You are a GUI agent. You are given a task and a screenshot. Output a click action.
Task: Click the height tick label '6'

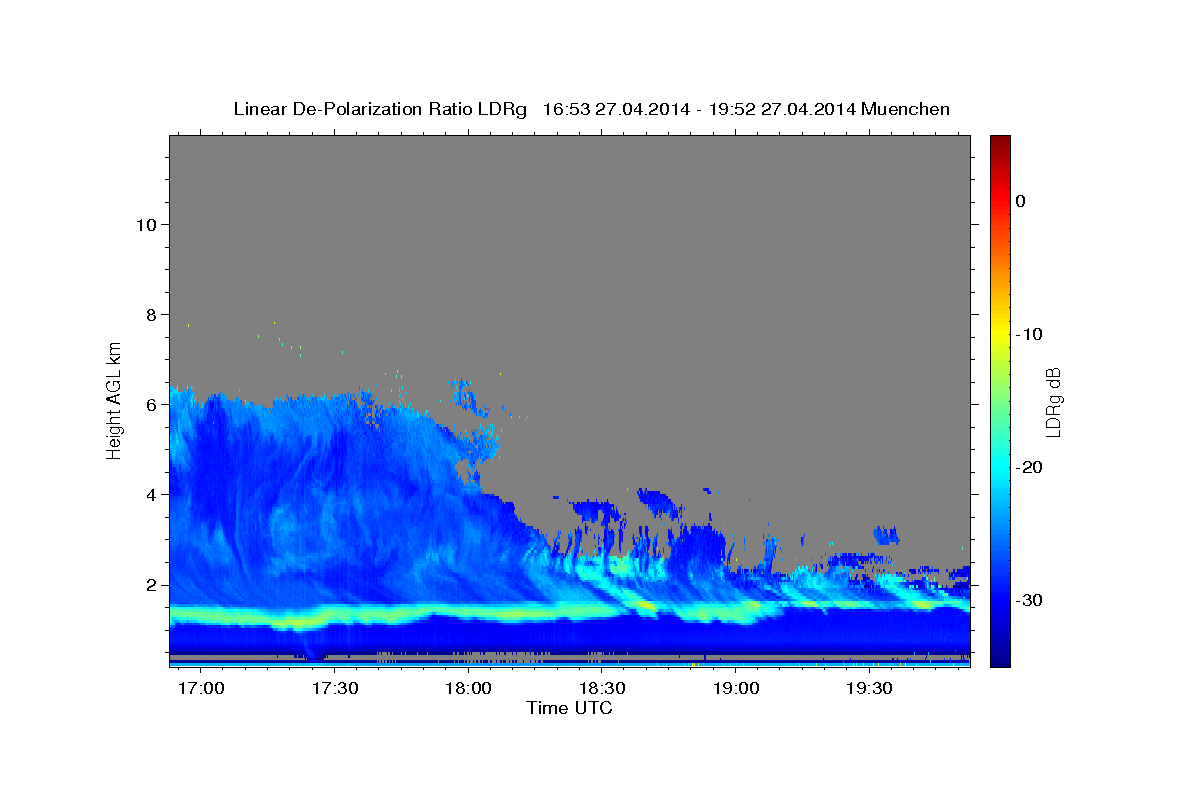pyautogui.click(x=150, y=405)
